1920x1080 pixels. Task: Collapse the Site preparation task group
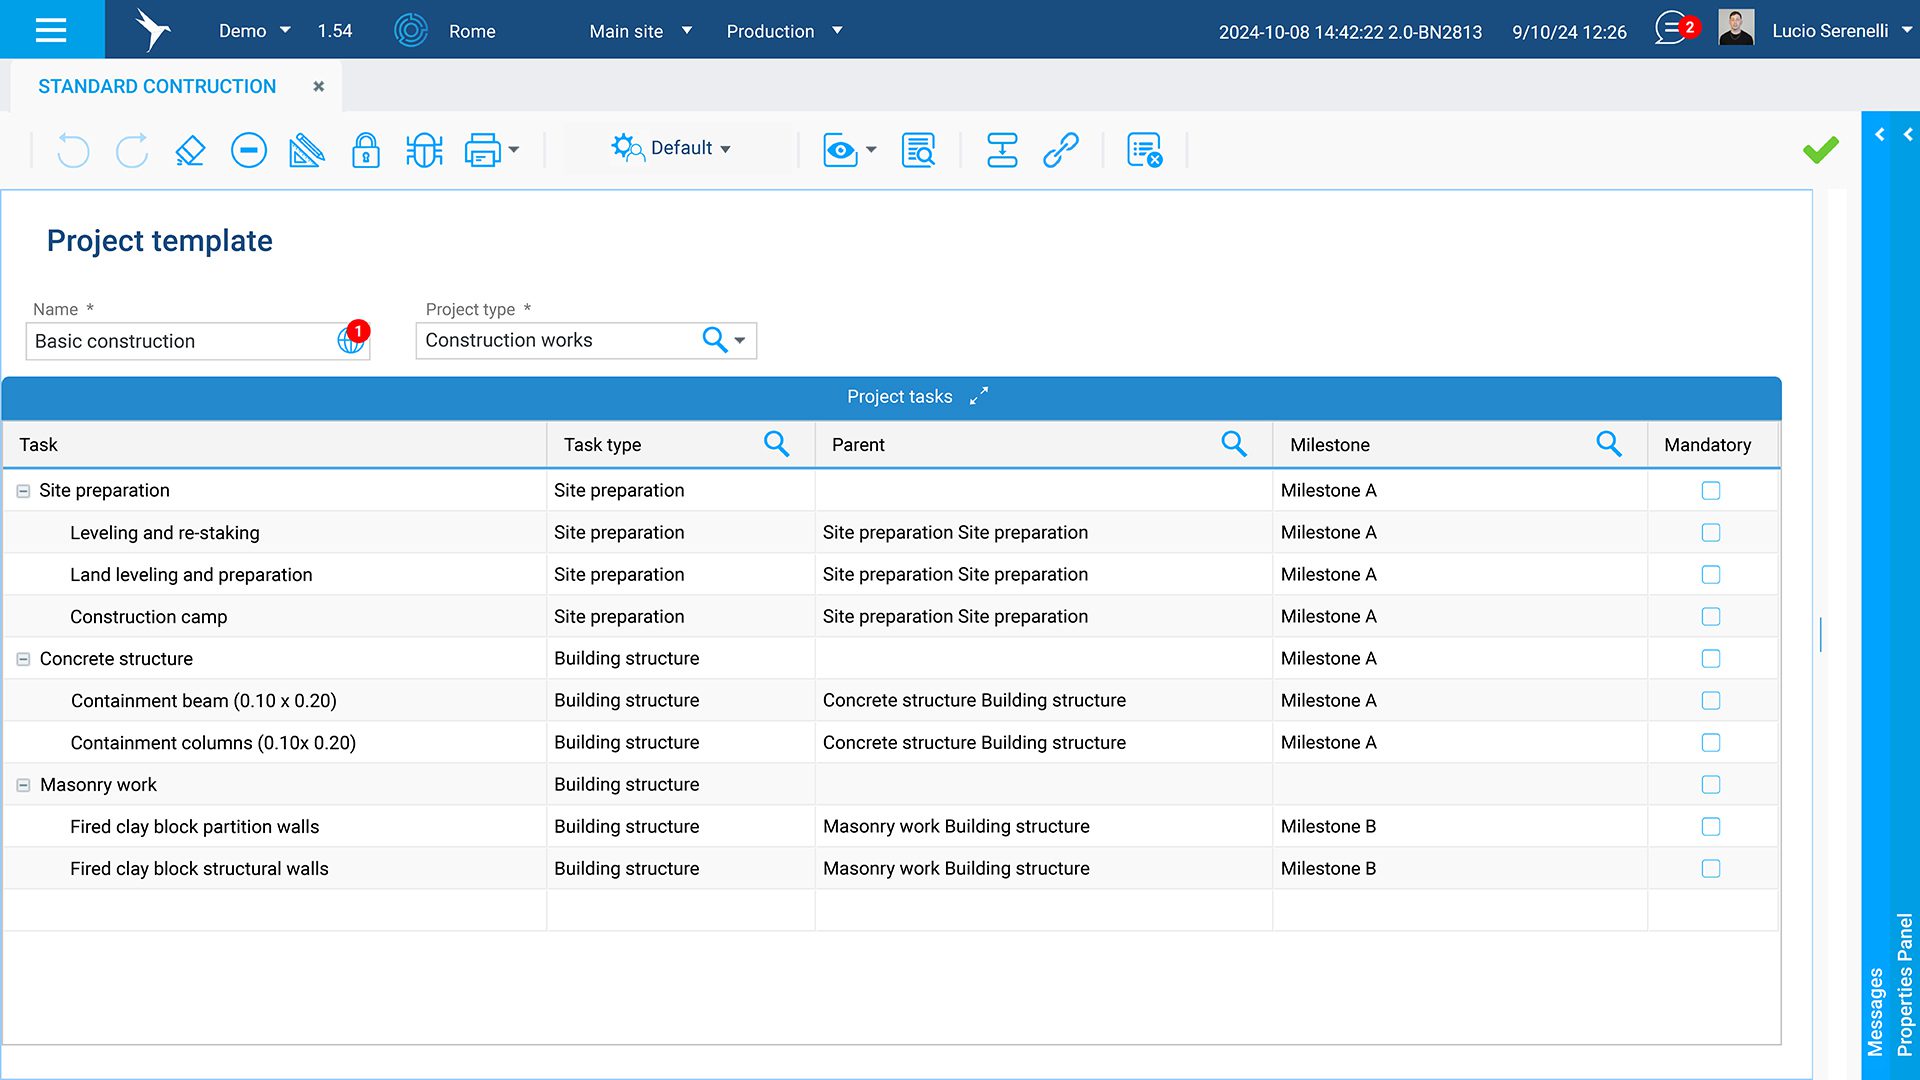pyautogui.click(x=23, y=491)
